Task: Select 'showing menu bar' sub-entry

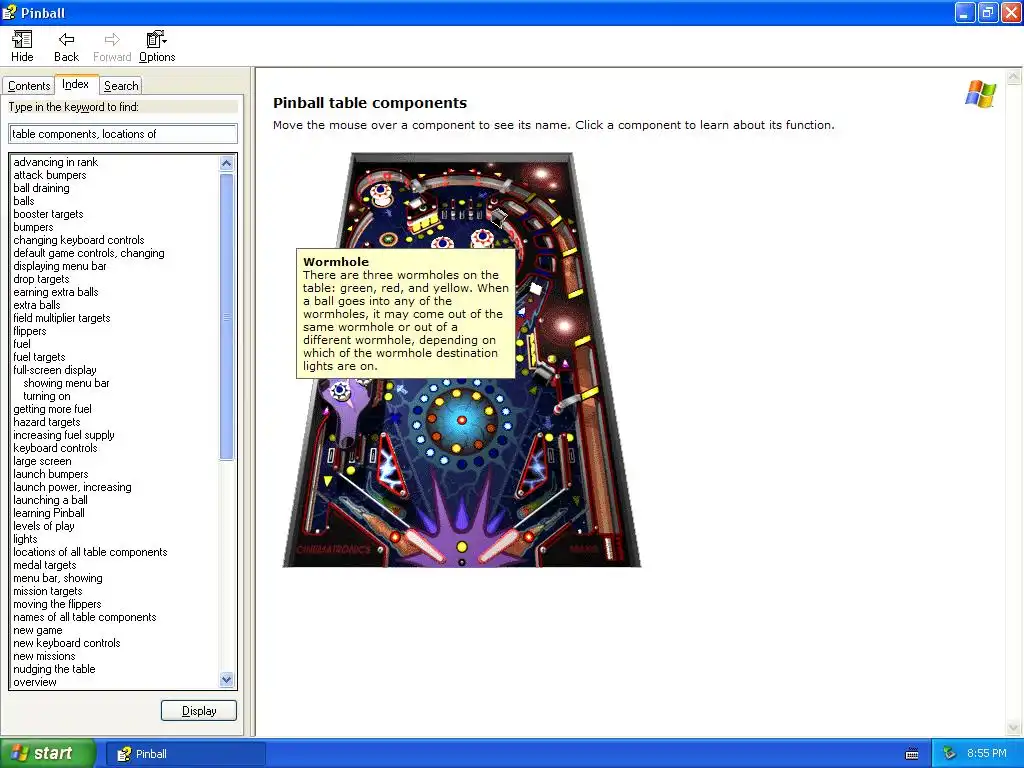Action: 66,383
